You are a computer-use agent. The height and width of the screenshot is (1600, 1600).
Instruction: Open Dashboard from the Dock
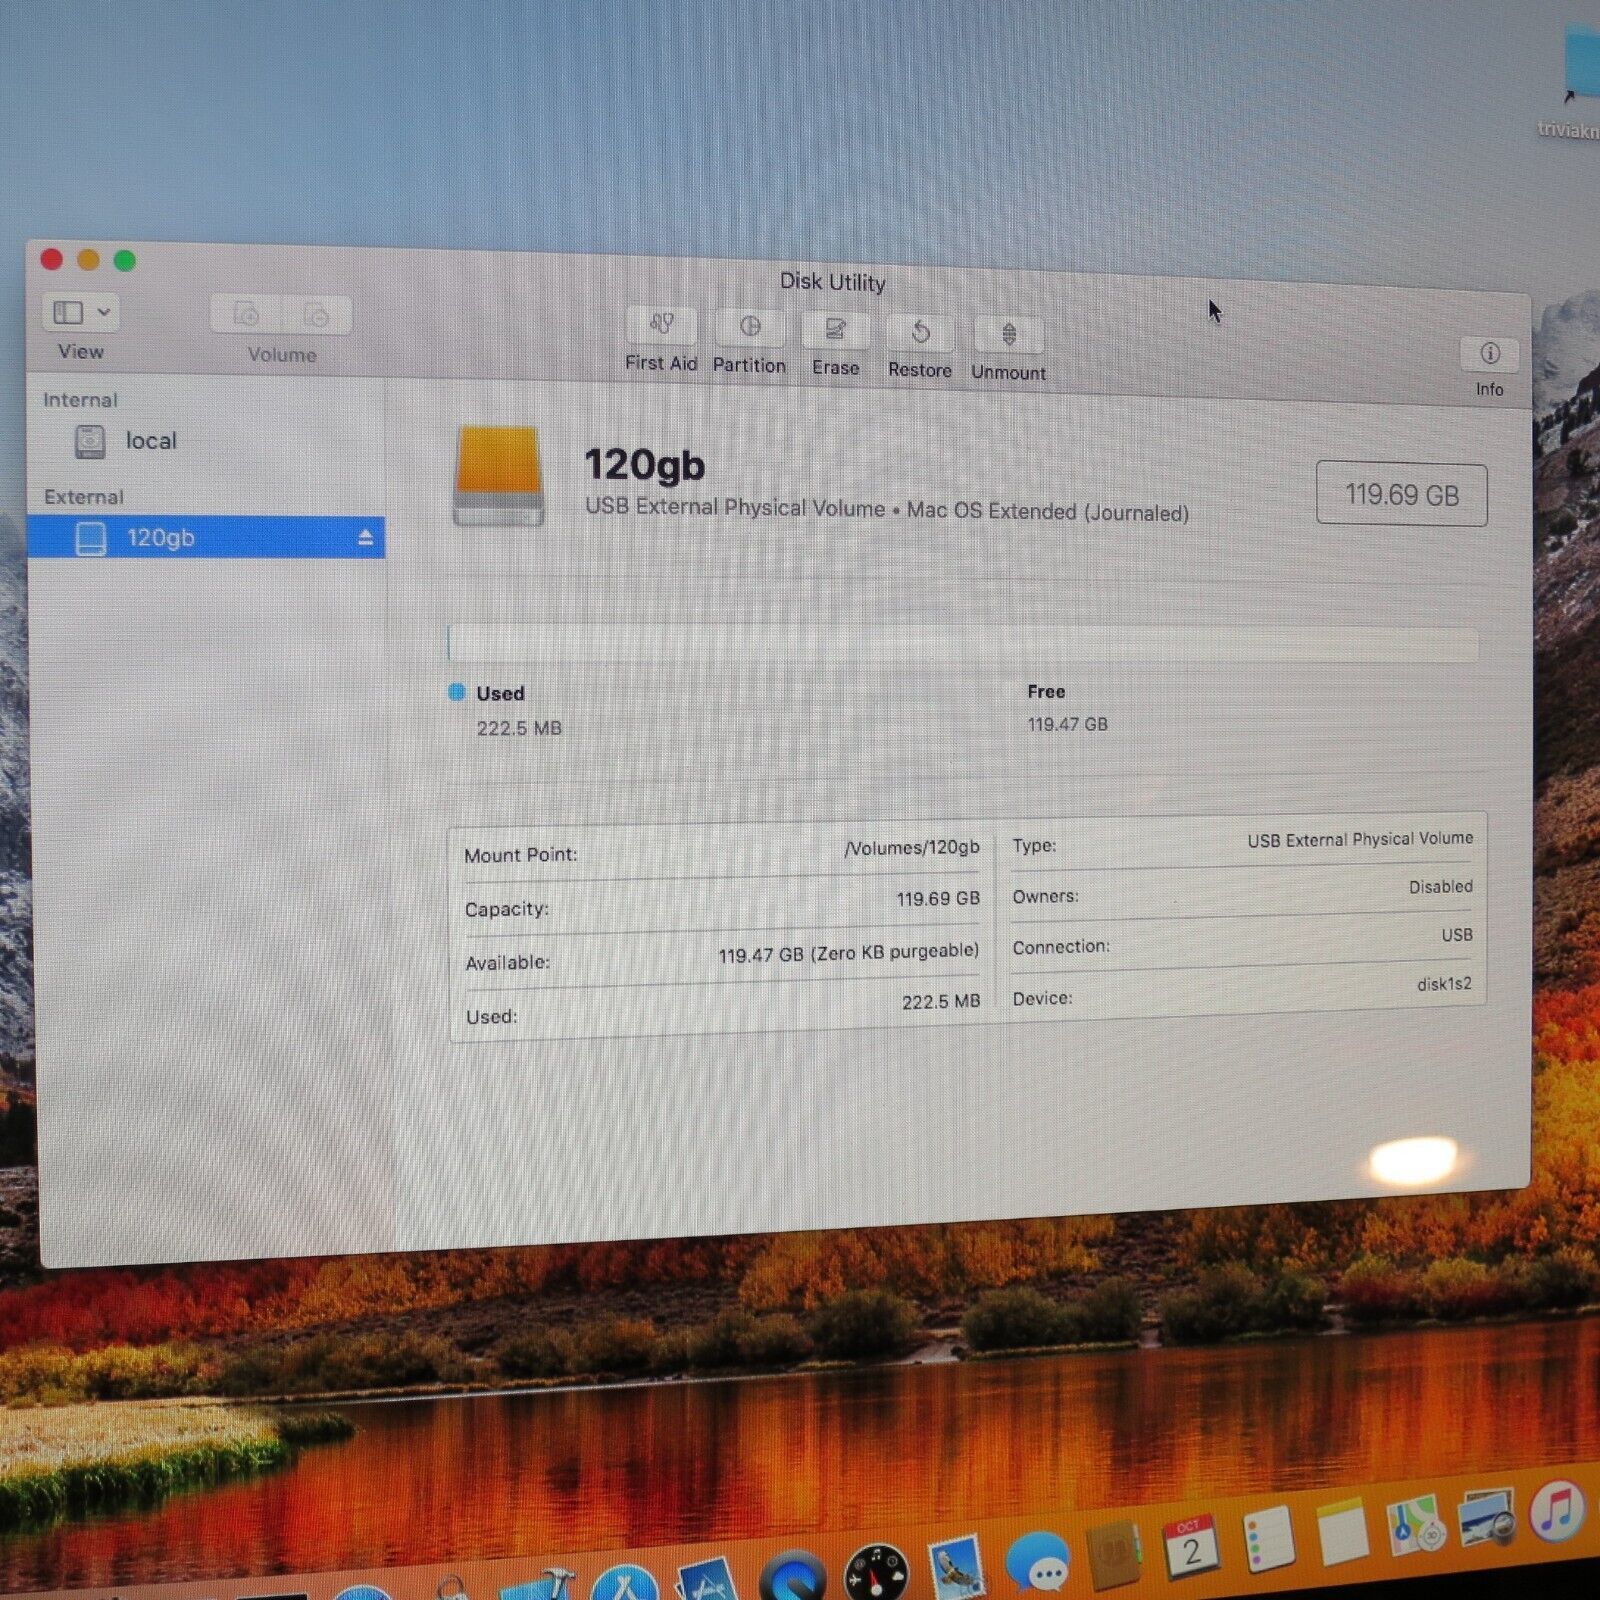(x=876, y=1573)
